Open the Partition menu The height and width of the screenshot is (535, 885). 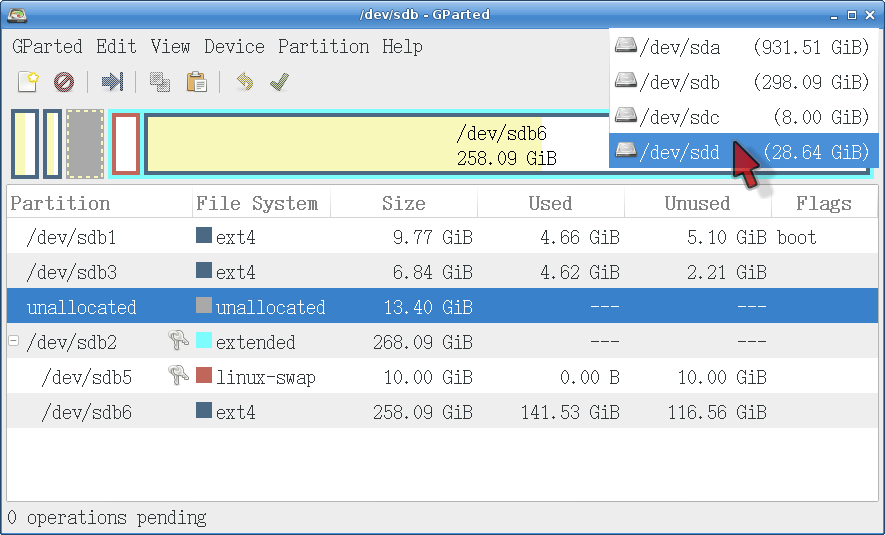point(323,47)
